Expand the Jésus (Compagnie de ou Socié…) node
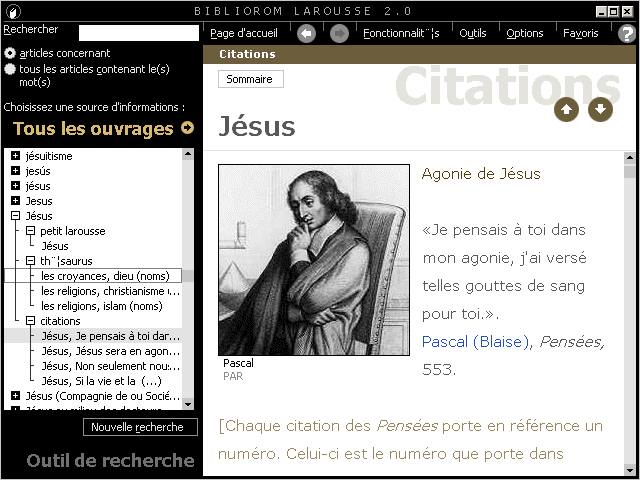 (x=16, y=396)
